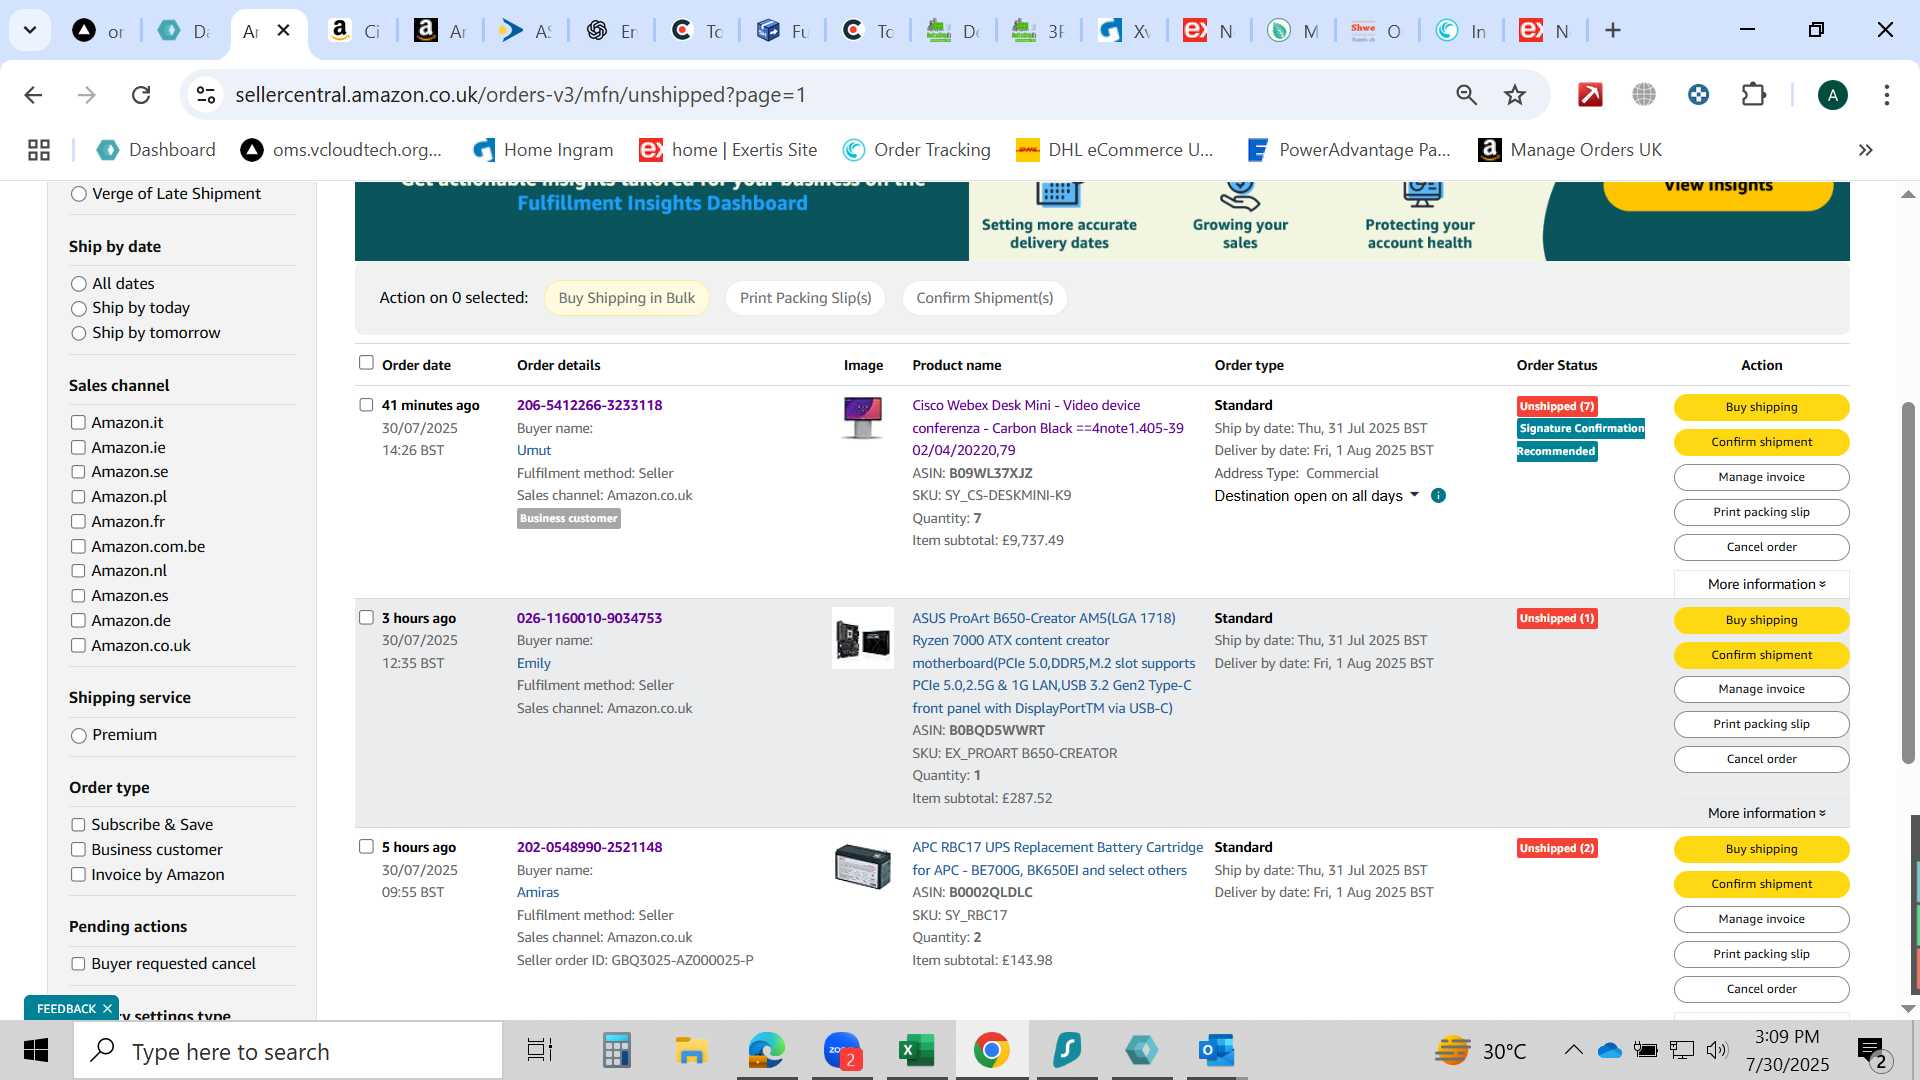
Task: Show more bookmarks with double chevron
Action: coord(1865,150)
